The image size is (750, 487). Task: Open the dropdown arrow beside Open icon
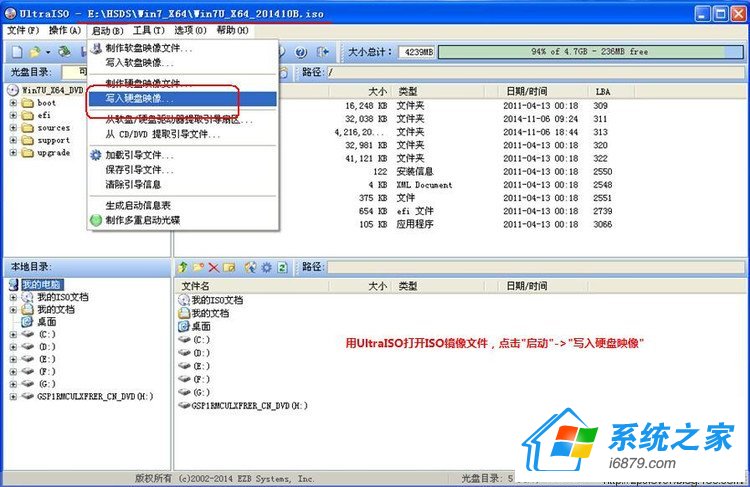click(x=47, y=52)
